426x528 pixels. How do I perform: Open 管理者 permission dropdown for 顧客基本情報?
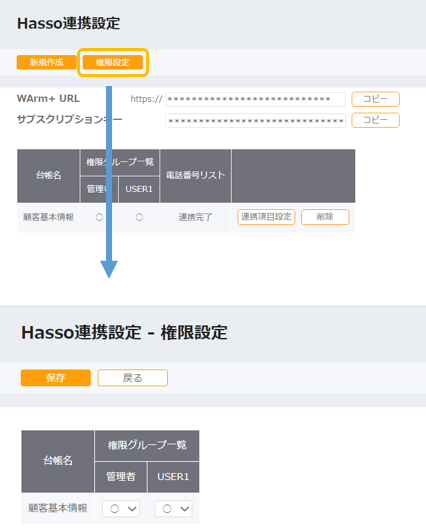tap(121, 509)
